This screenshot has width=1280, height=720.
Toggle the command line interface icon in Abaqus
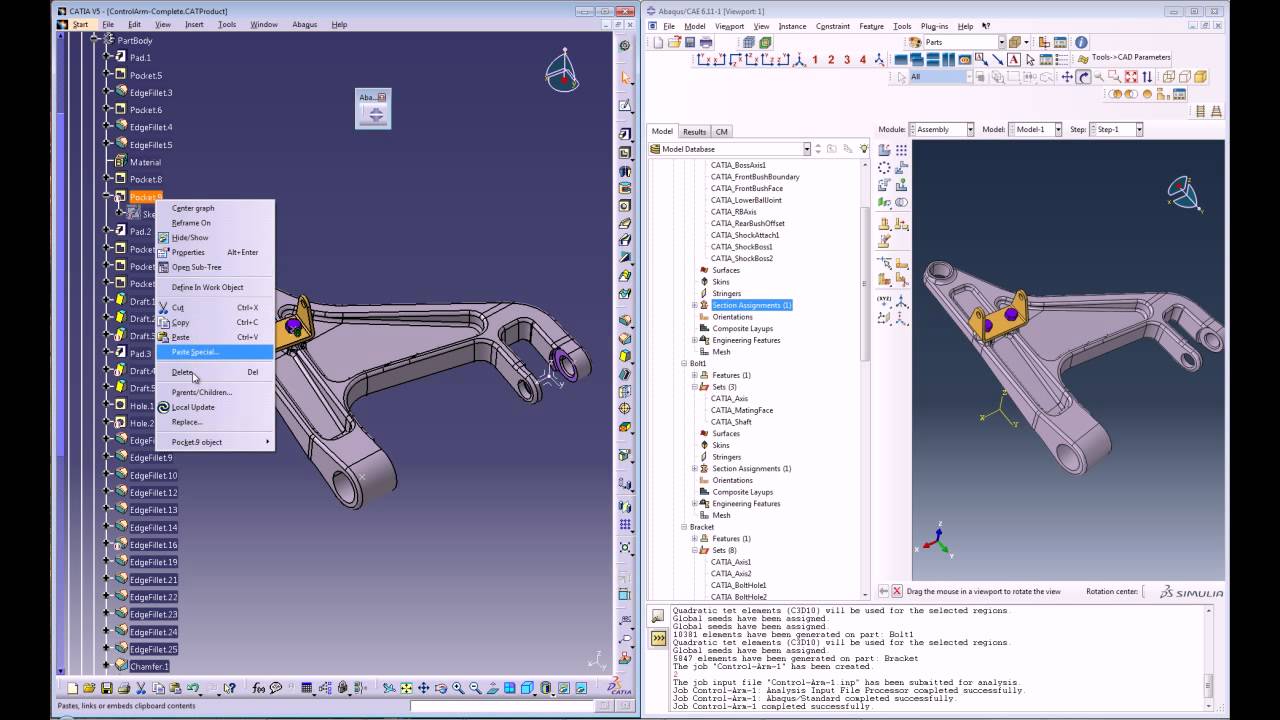tap(658, 639)
